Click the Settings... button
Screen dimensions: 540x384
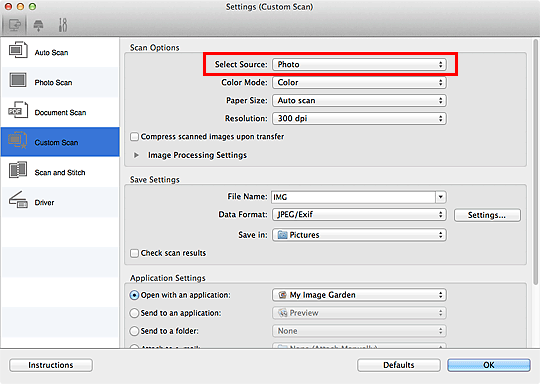487,215
